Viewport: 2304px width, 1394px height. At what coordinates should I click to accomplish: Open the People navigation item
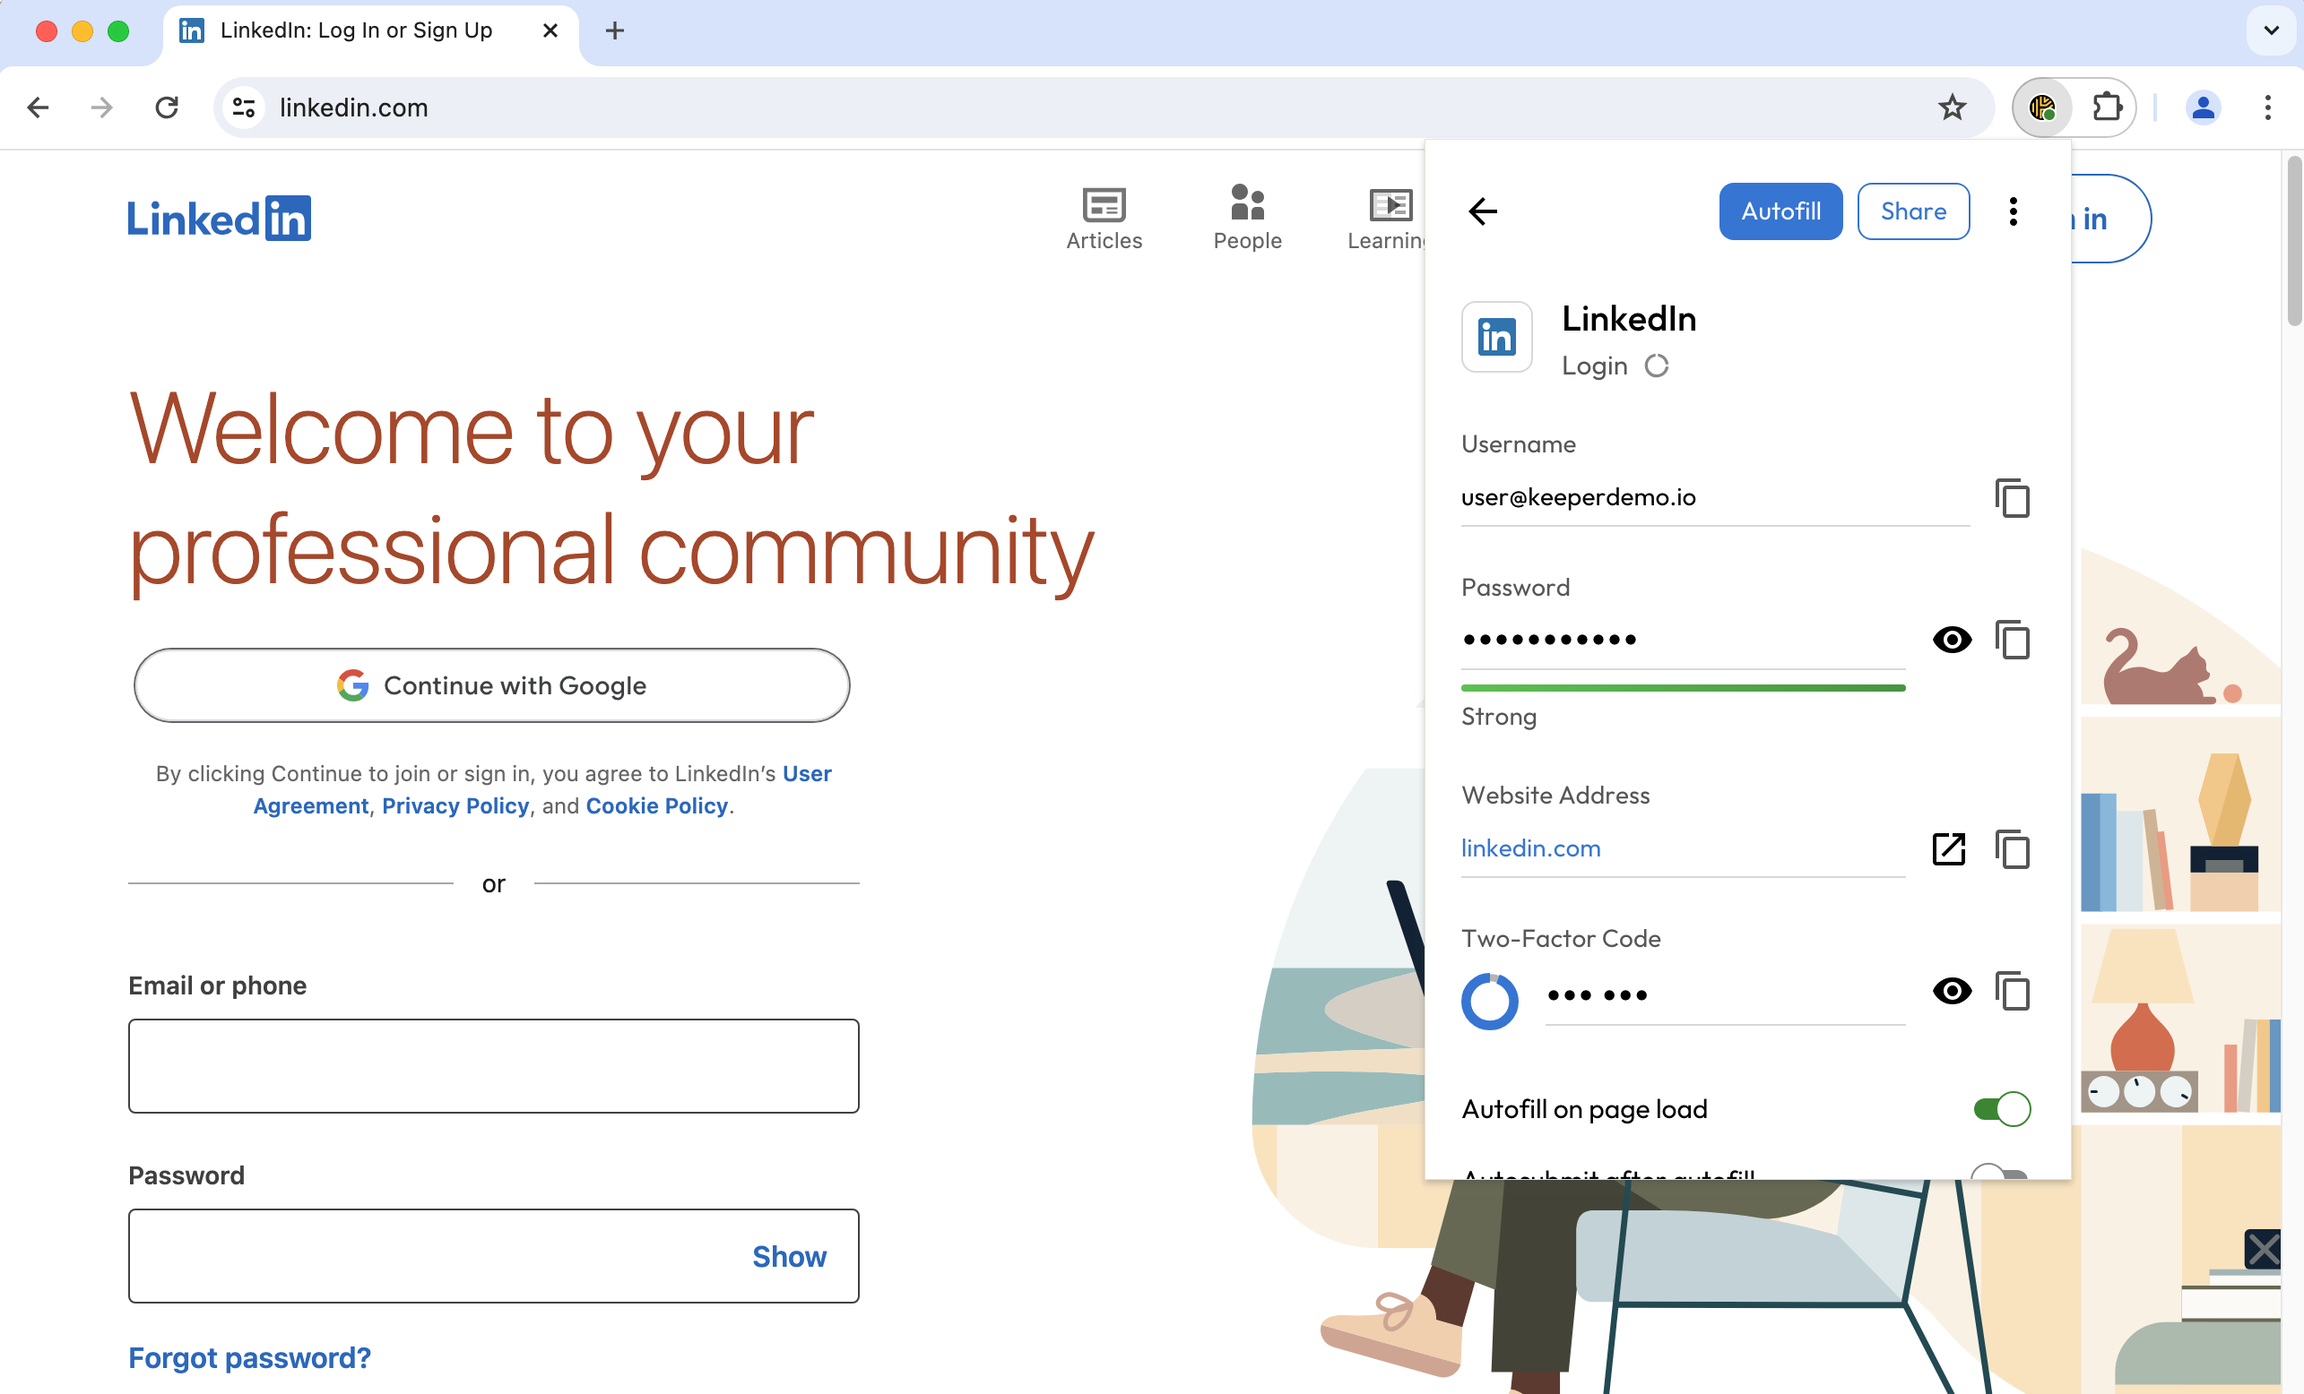1247,218
